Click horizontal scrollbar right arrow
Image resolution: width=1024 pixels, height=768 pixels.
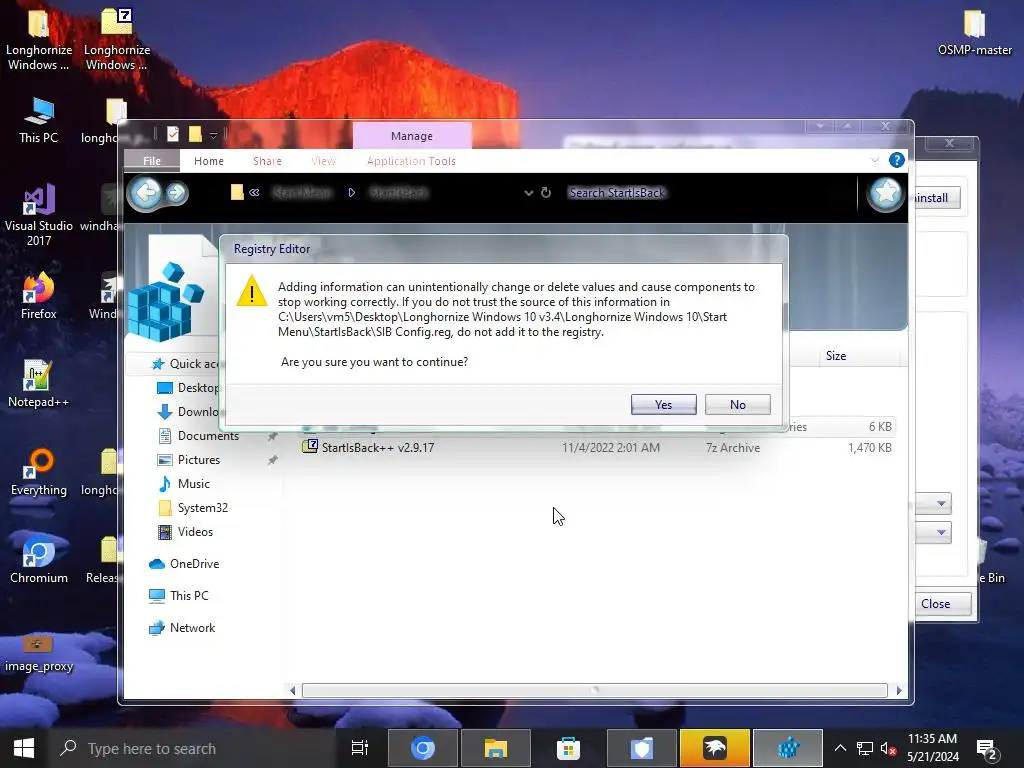tap(899, 690)
